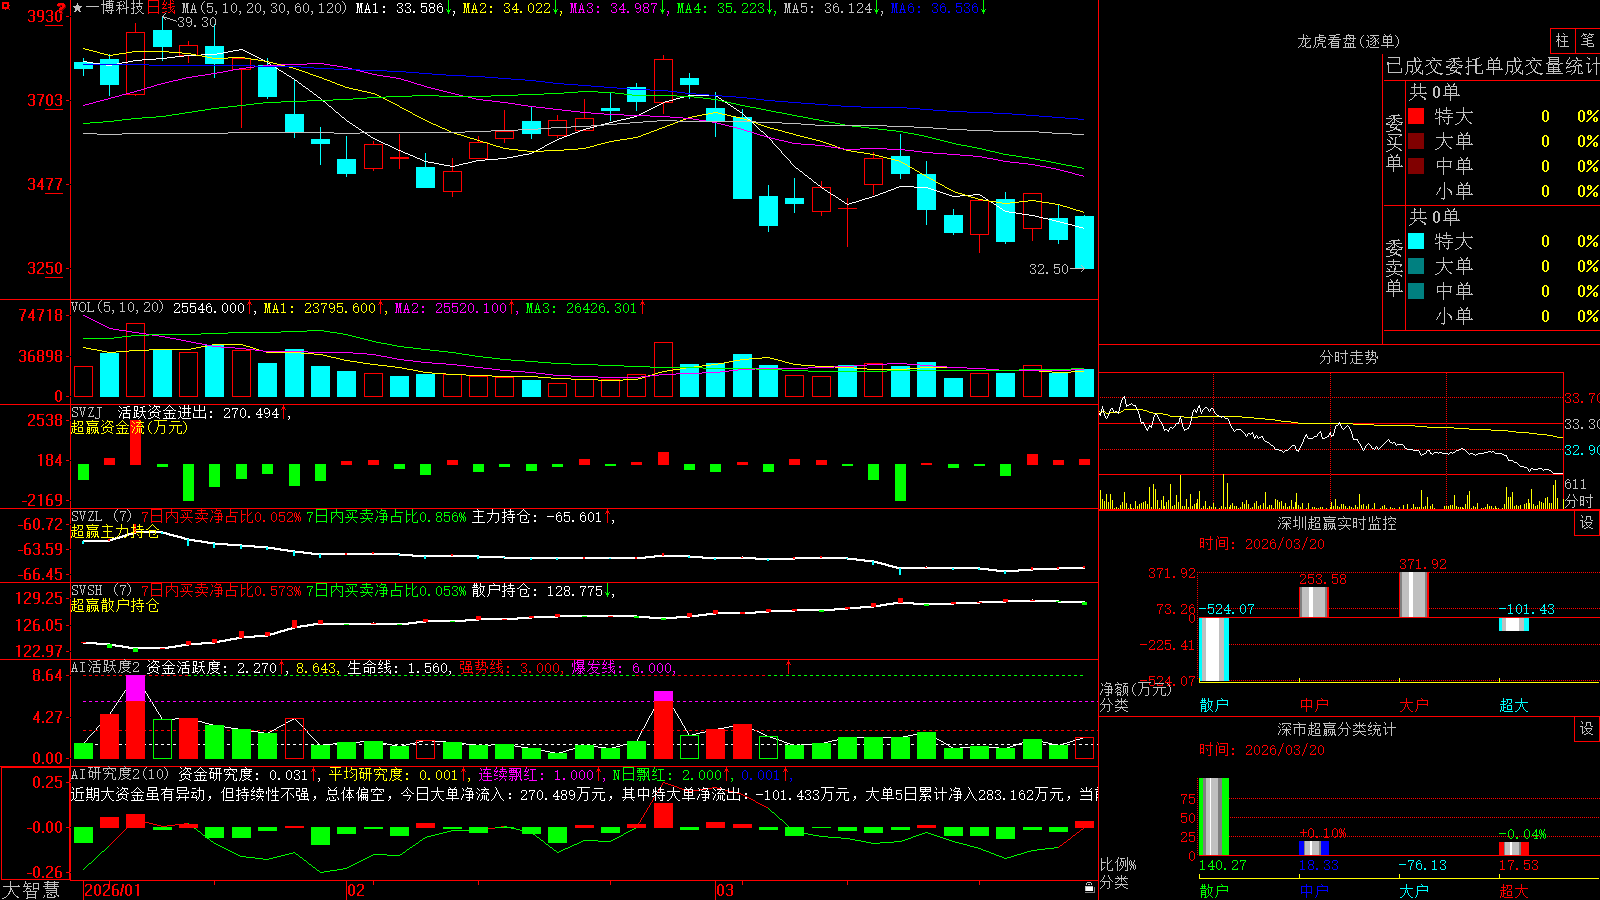Image resolution: width=1600 pixels, height=900 pixels.
Task: Click the 超大 -101.43 bar in monitor
Action: click(1513, 624)
